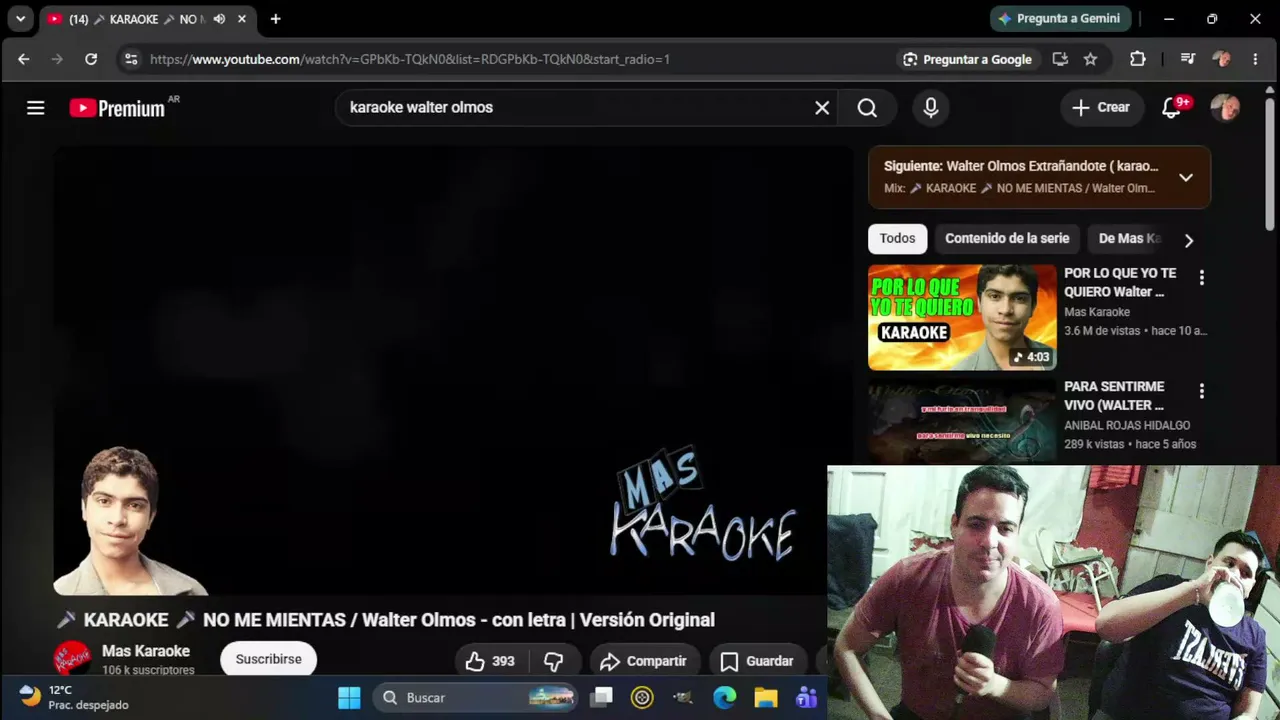
Task: Save the video with Guardar
Action: tap(757, 661)
